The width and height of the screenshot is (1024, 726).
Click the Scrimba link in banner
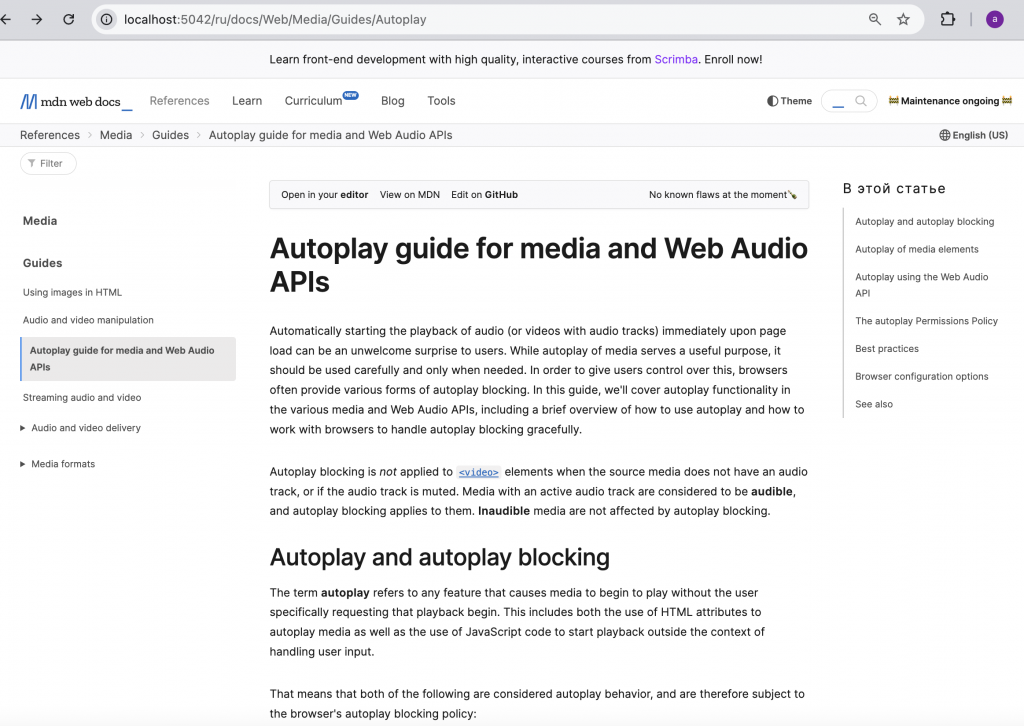(677, 60)
